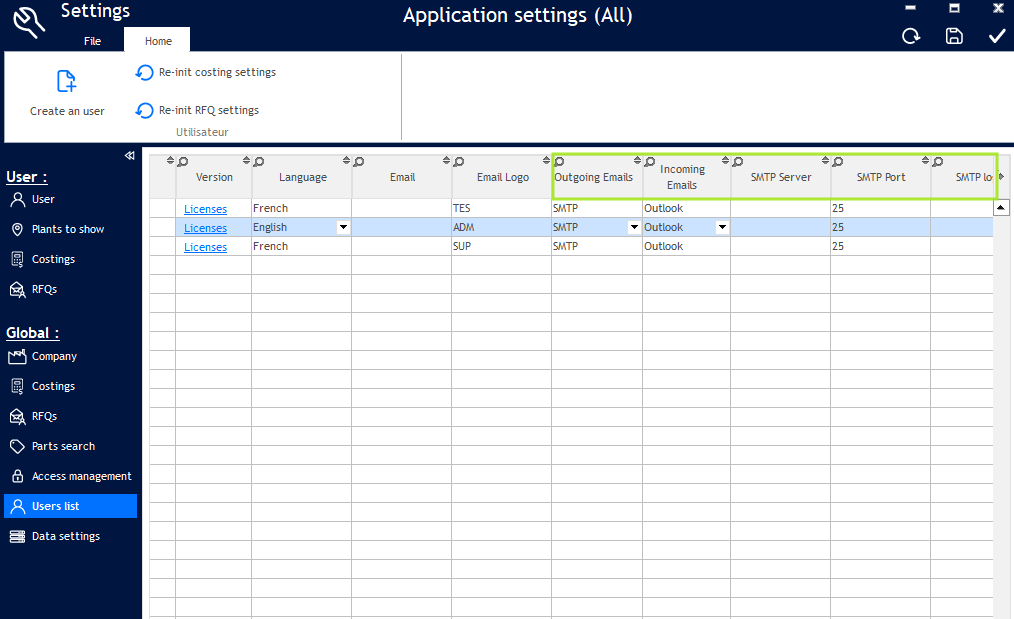Click Re-init costing settings icon
Screen dimensions: 1014x619
(x=145, y=73)
